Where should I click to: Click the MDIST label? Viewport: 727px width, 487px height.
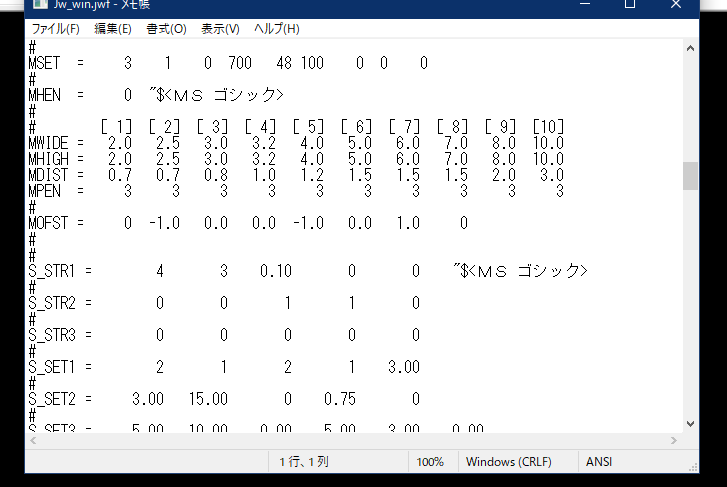point(48,175)
